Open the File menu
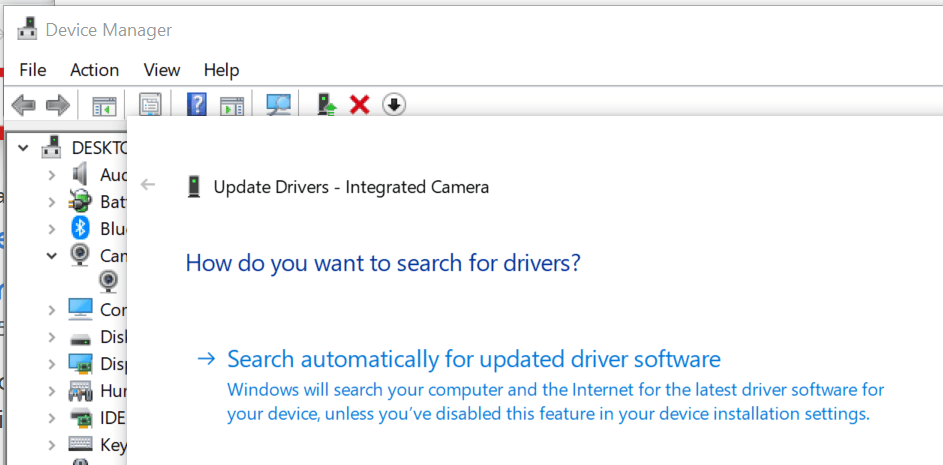This screenshot has width=943, height=465. pyautogui.click(x=33, y=70)
